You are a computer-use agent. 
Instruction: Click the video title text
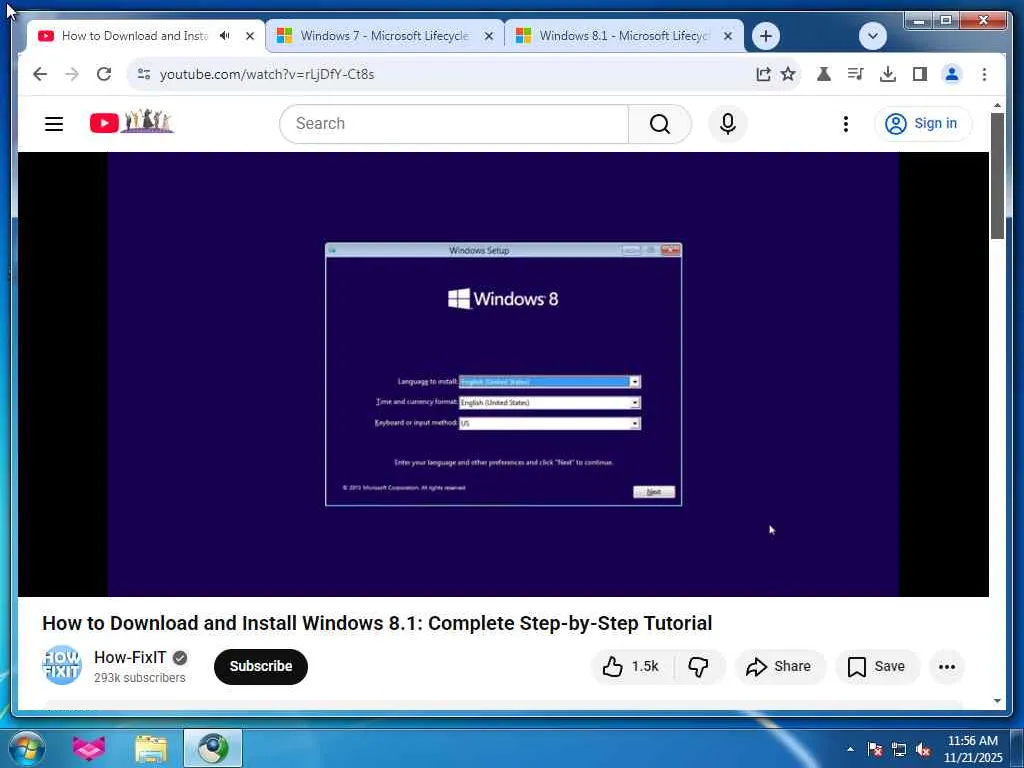pos(377,623)
